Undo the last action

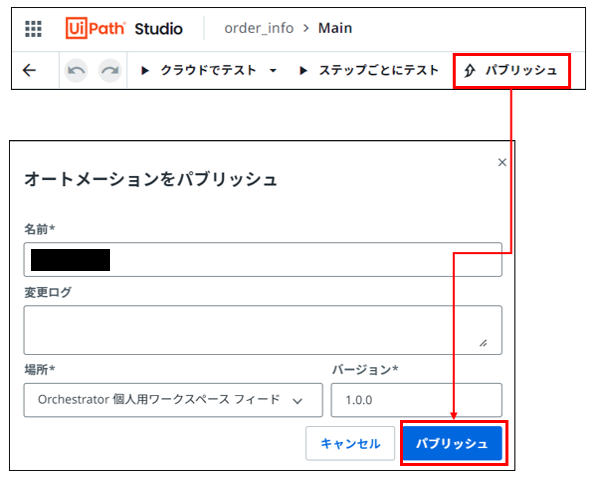76,70
